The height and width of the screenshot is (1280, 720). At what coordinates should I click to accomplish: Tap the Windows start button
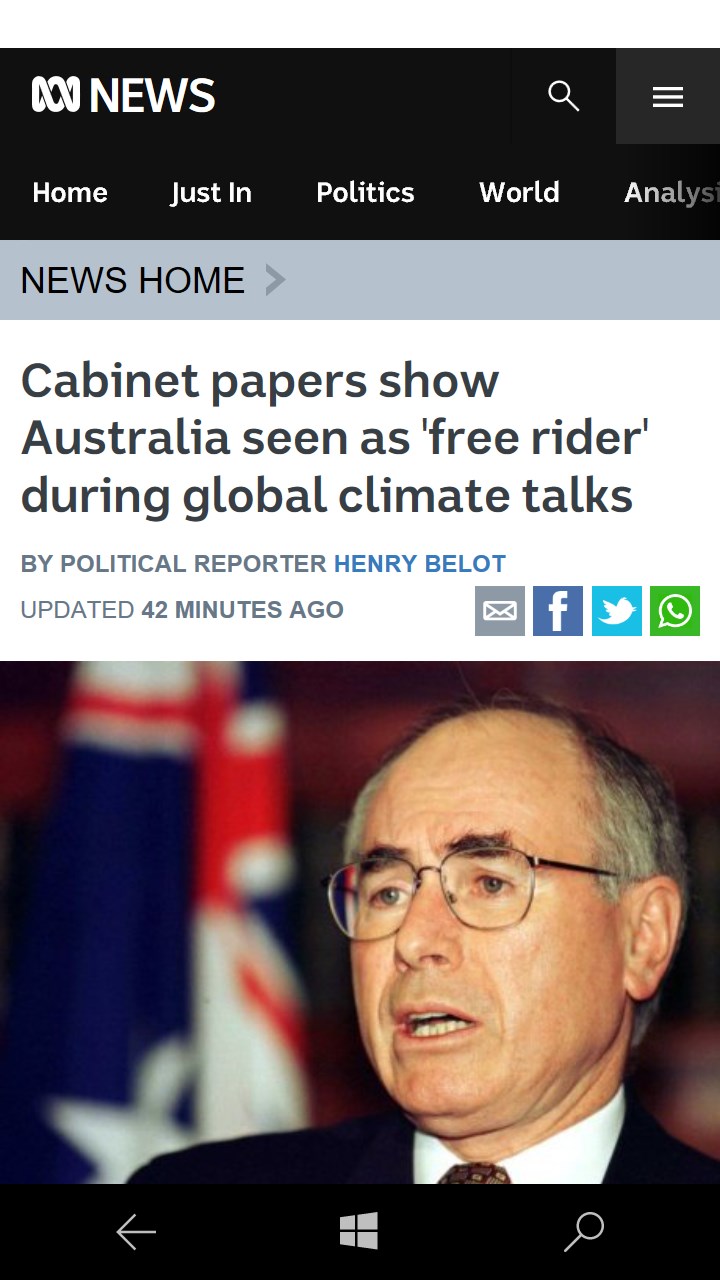(x=359, y=1231)
